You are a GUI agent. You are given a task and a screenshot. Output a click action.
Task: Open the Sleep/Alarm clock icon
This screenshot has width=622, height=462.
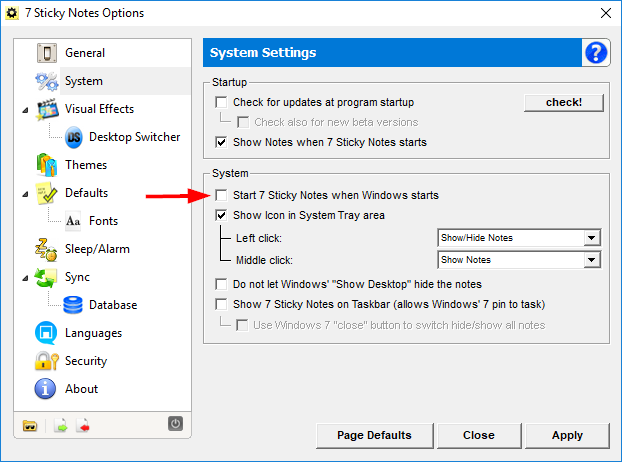click(x=47, y=249)
